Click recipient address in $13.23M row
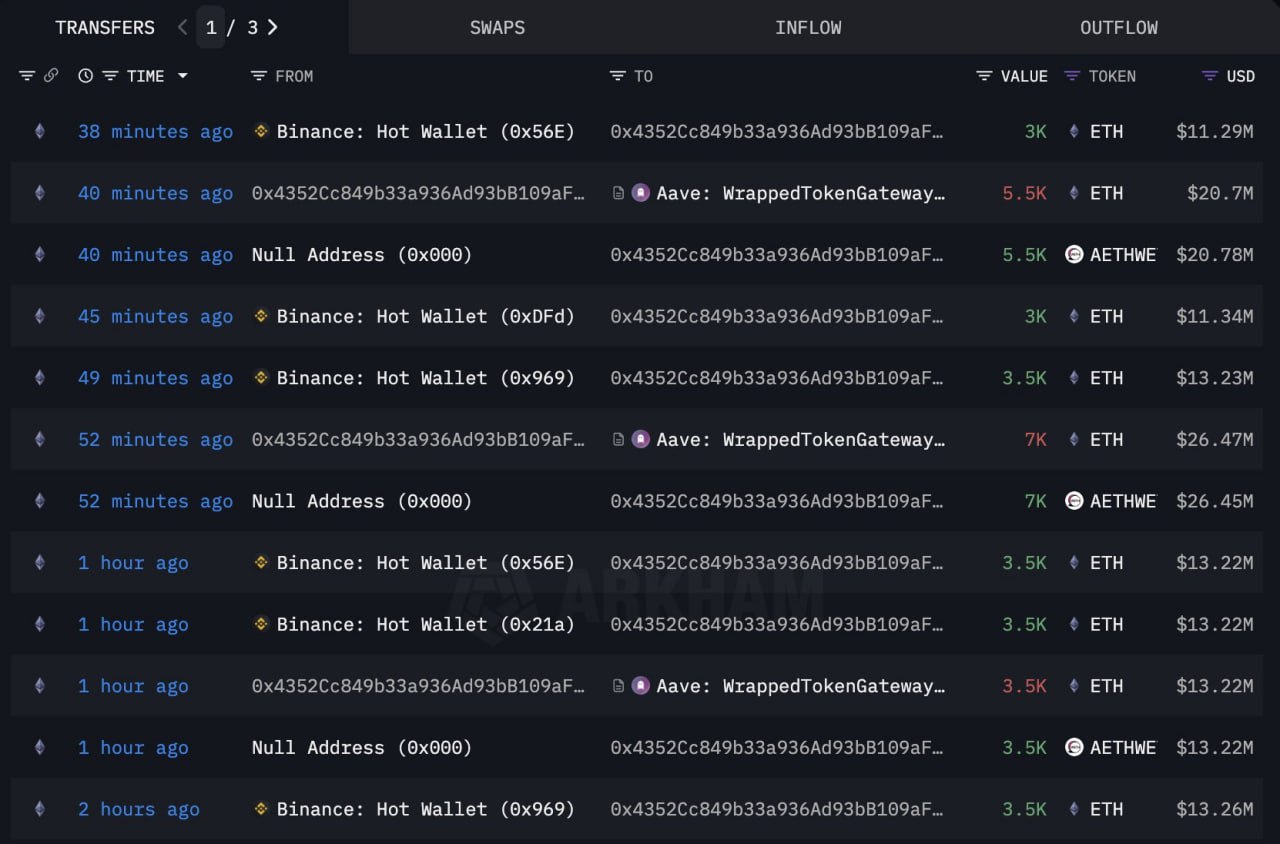Screen dimensions: 1280x844 click(x=777, y=378)
